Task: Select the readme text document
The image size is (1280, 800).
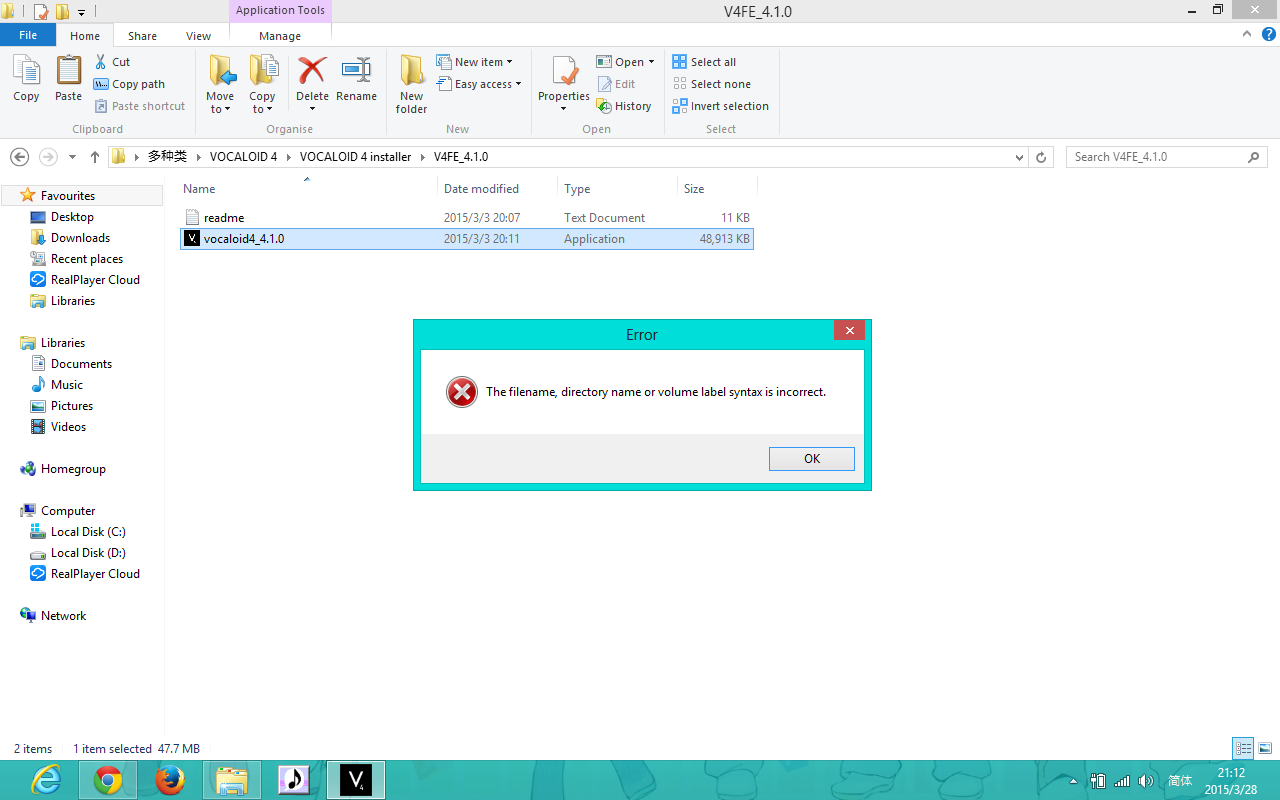Action: point(466,218)
